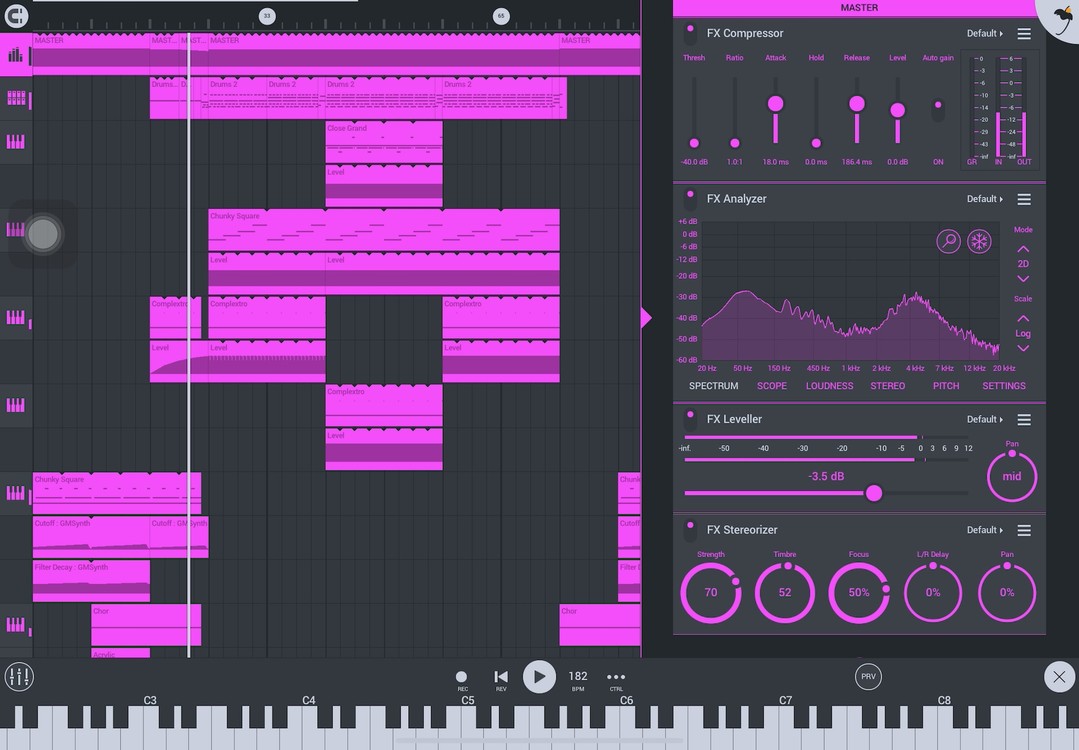The image size is (1079, 750).
Task: Toggle the FX Leveller power switch
Action: tap(690, 420)
